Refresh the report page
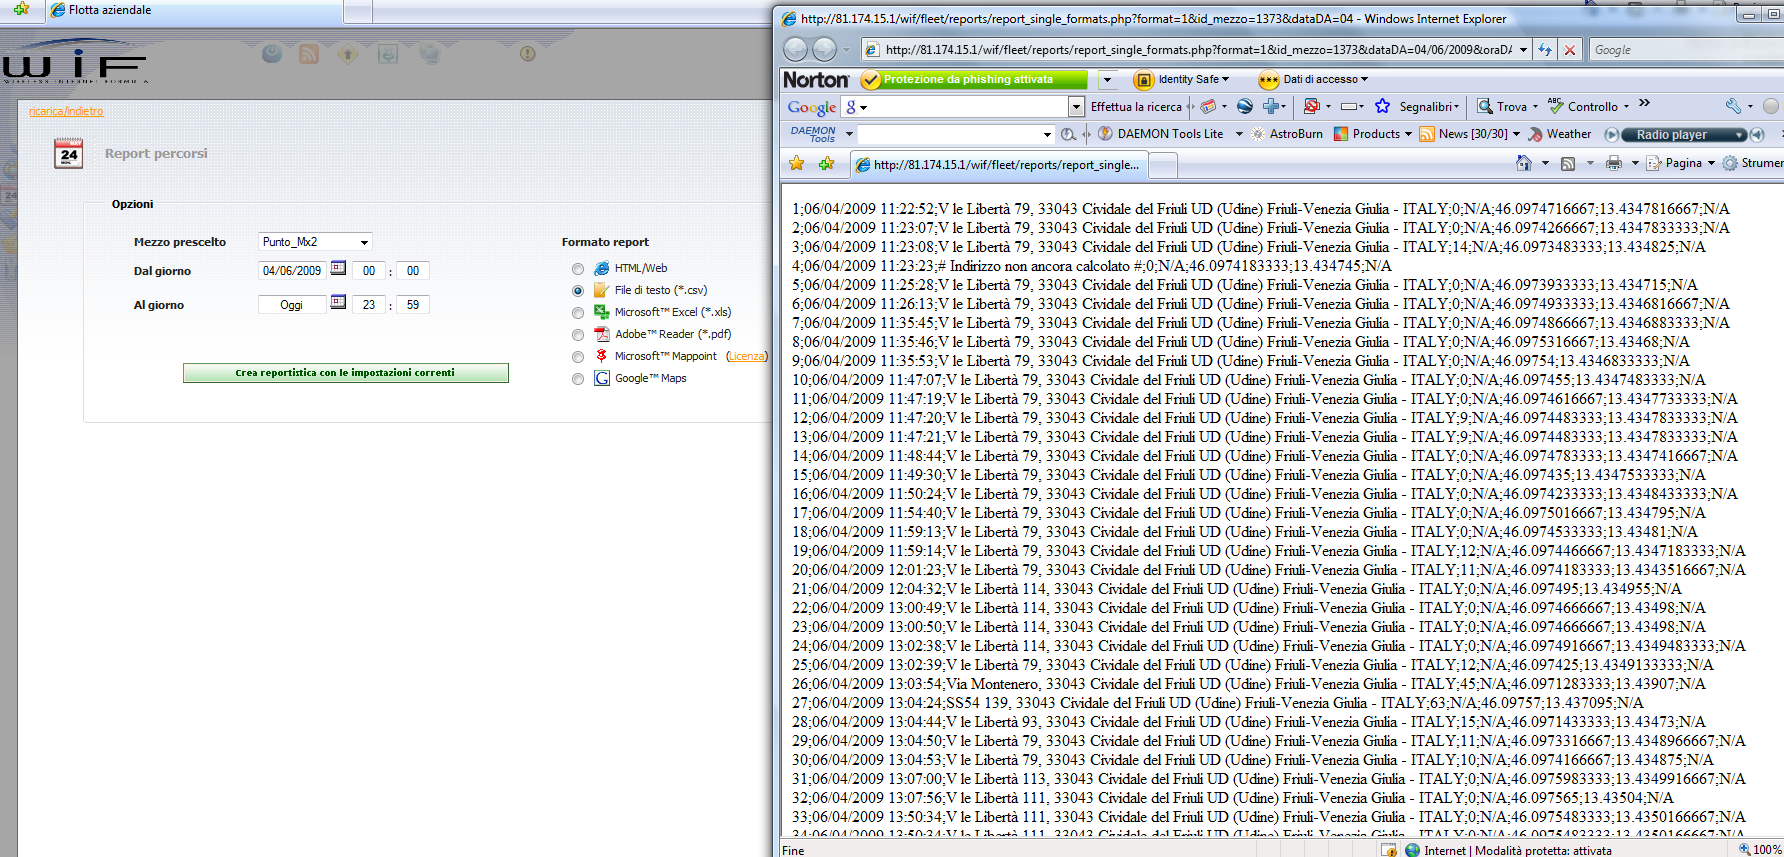This screenshot has width=1784, height=857. pos(1545,50)
